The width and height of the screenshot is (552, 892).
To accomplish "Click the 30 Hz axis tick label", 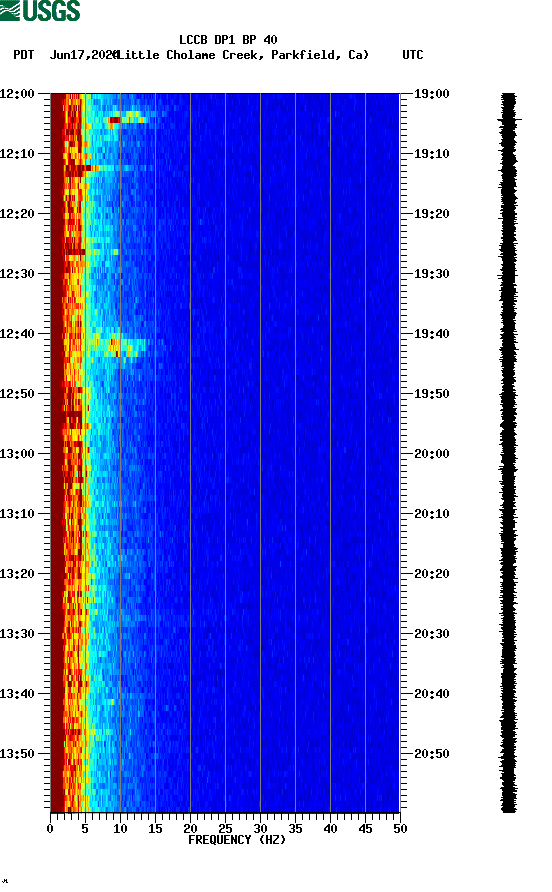I will pos(260,829).
